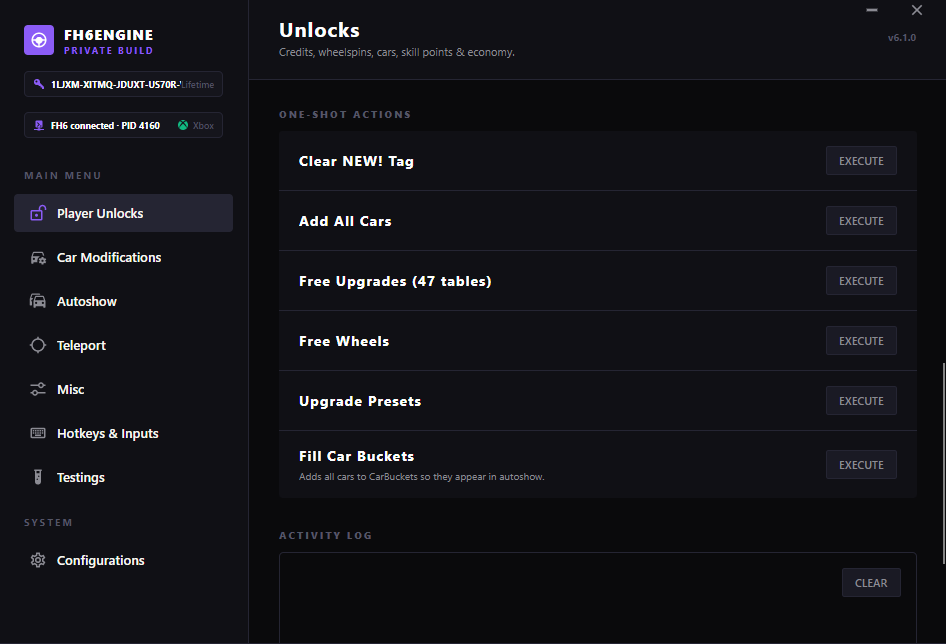The height and width of the screenshot is (644, 946).
Task: Execute Free Upgrades (47 tables)
Action: tap(861, 281)
